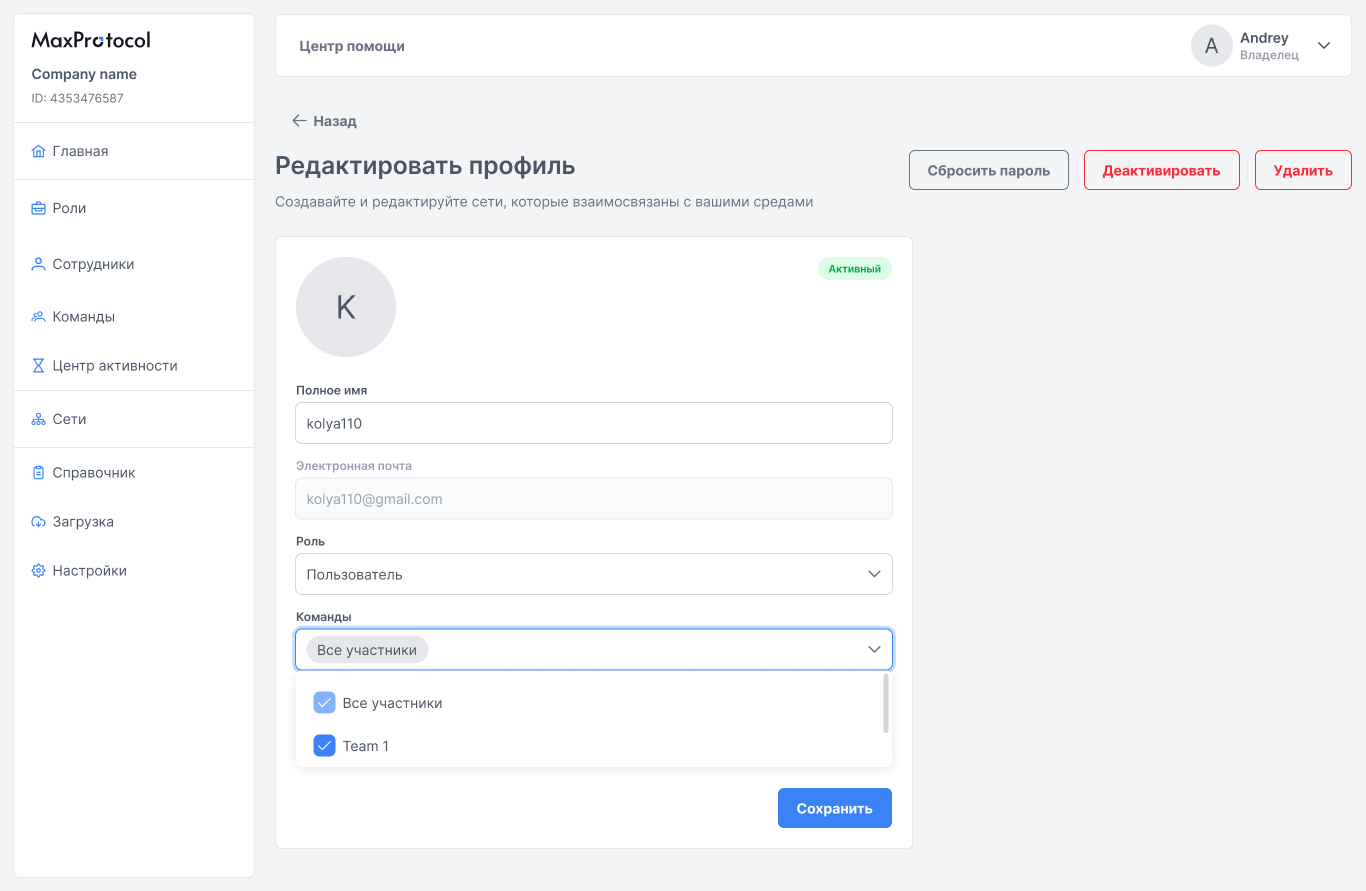1366x891 pixels.
Task: Click the Команды dropdown list scrollbar
Action: (x=886, y=704)
